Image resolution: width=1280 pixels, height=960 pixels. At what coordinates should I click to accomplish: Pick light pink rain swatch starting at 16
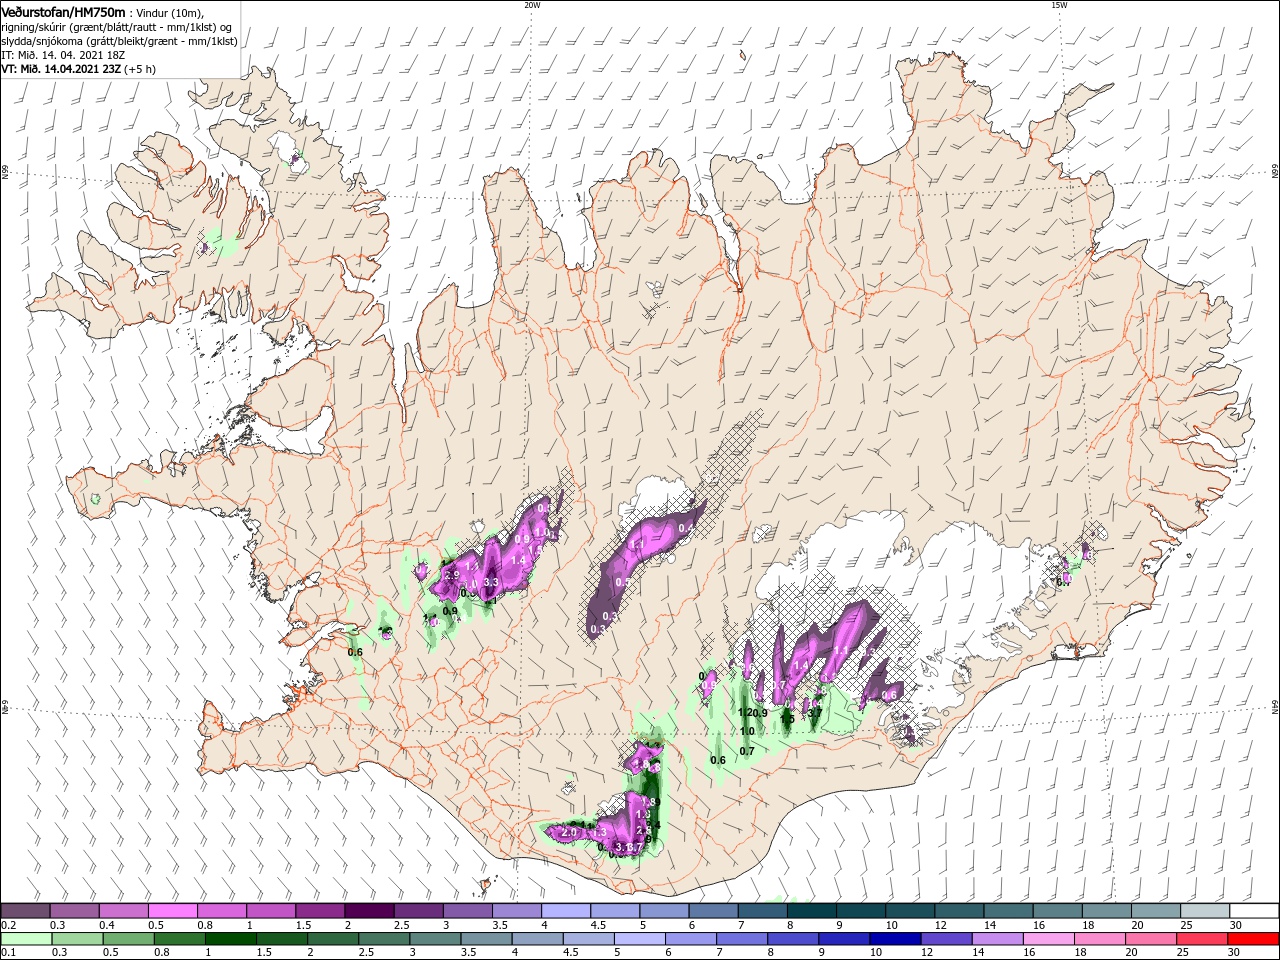(x=1047, y=939)
